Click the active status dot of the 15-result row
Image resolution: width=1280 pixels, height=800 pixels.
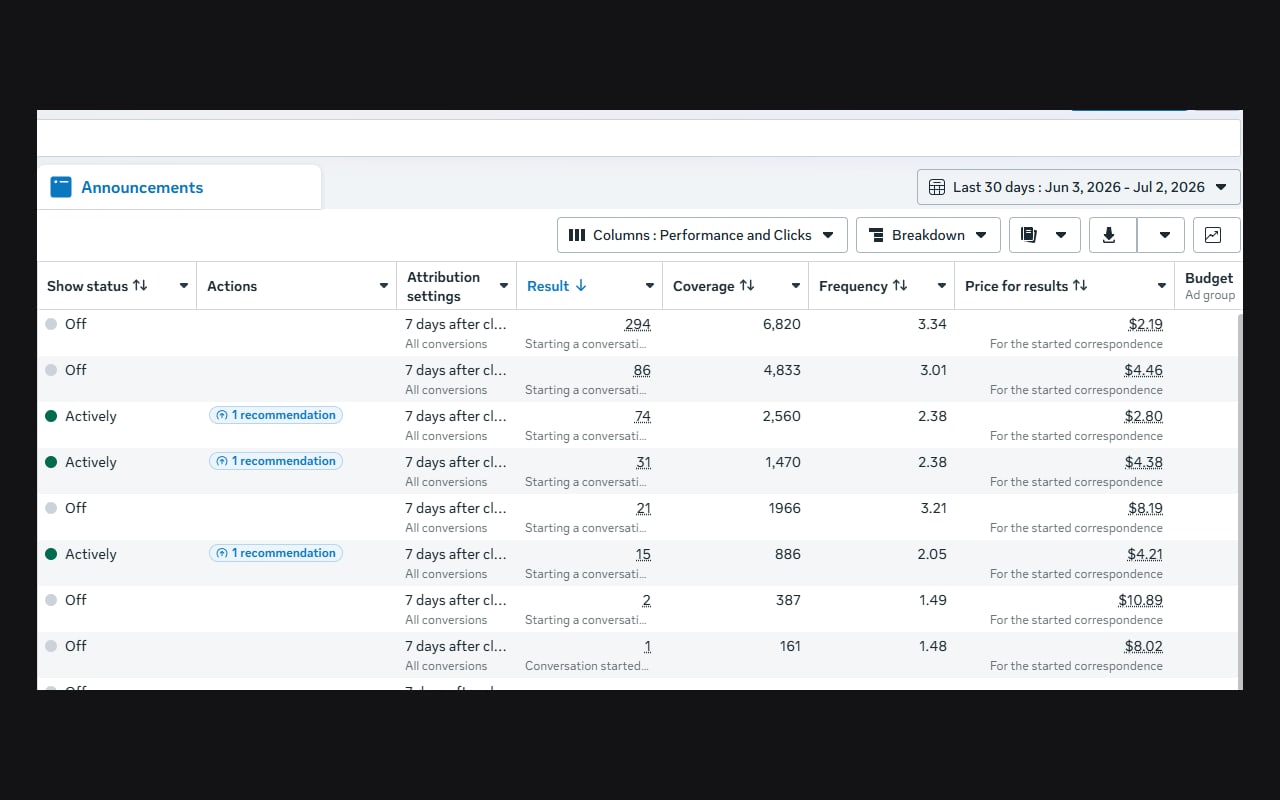(51, 554)
